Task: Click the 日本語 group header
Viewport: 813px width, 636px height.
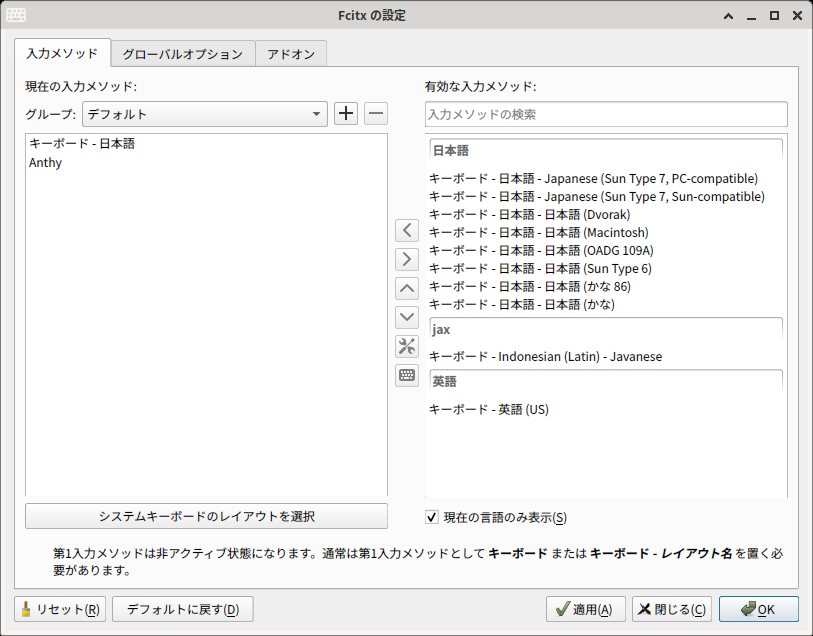Action: tap(606, 151)
